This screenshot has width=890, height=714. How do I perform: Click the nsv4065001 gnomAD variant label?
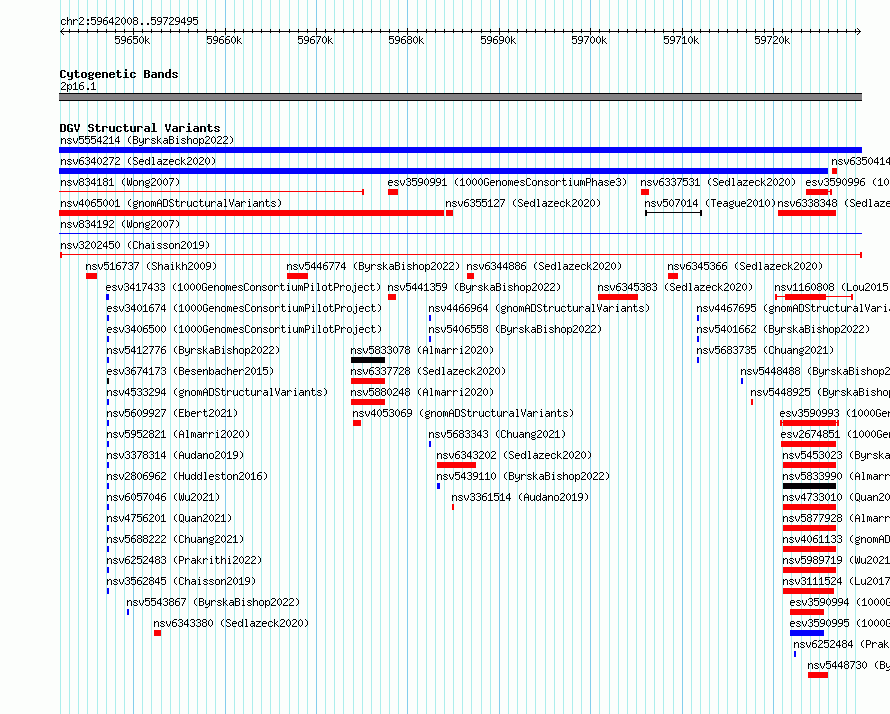(171, 203)
